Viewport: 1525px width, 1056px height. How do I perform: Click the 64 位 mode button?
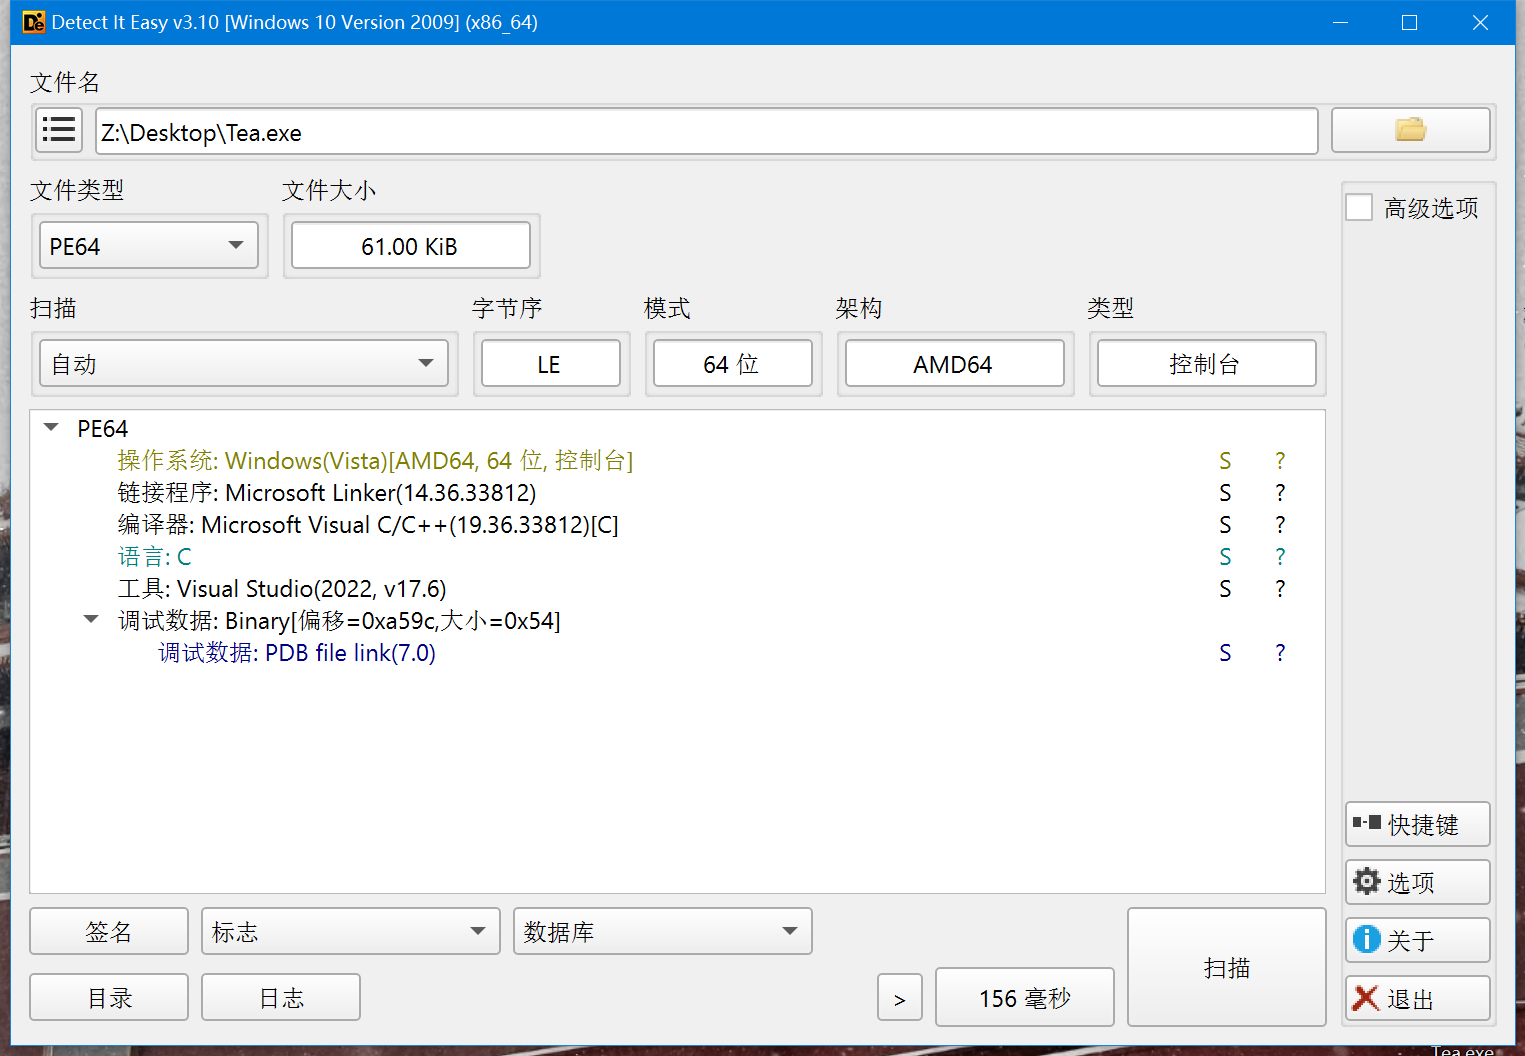point(732,363)
